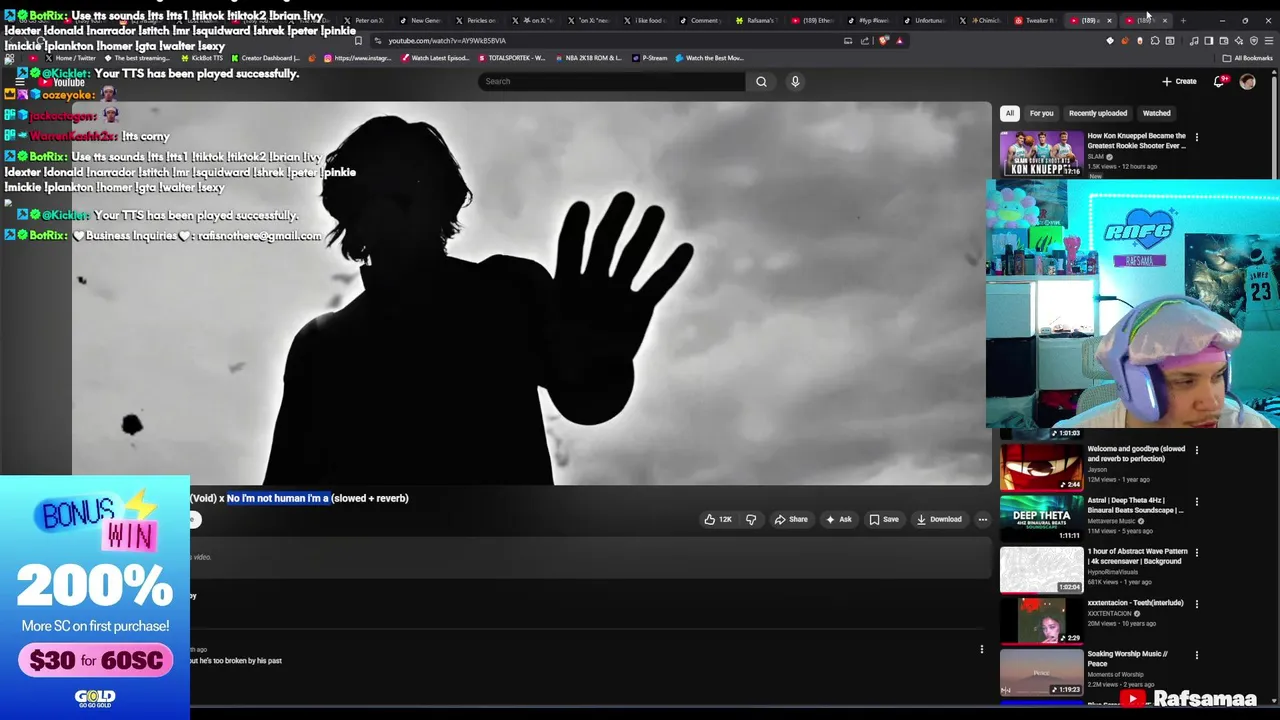The image size is (1280, 720).
Task: Click the Ask button below the video
Action: point(838,519)
